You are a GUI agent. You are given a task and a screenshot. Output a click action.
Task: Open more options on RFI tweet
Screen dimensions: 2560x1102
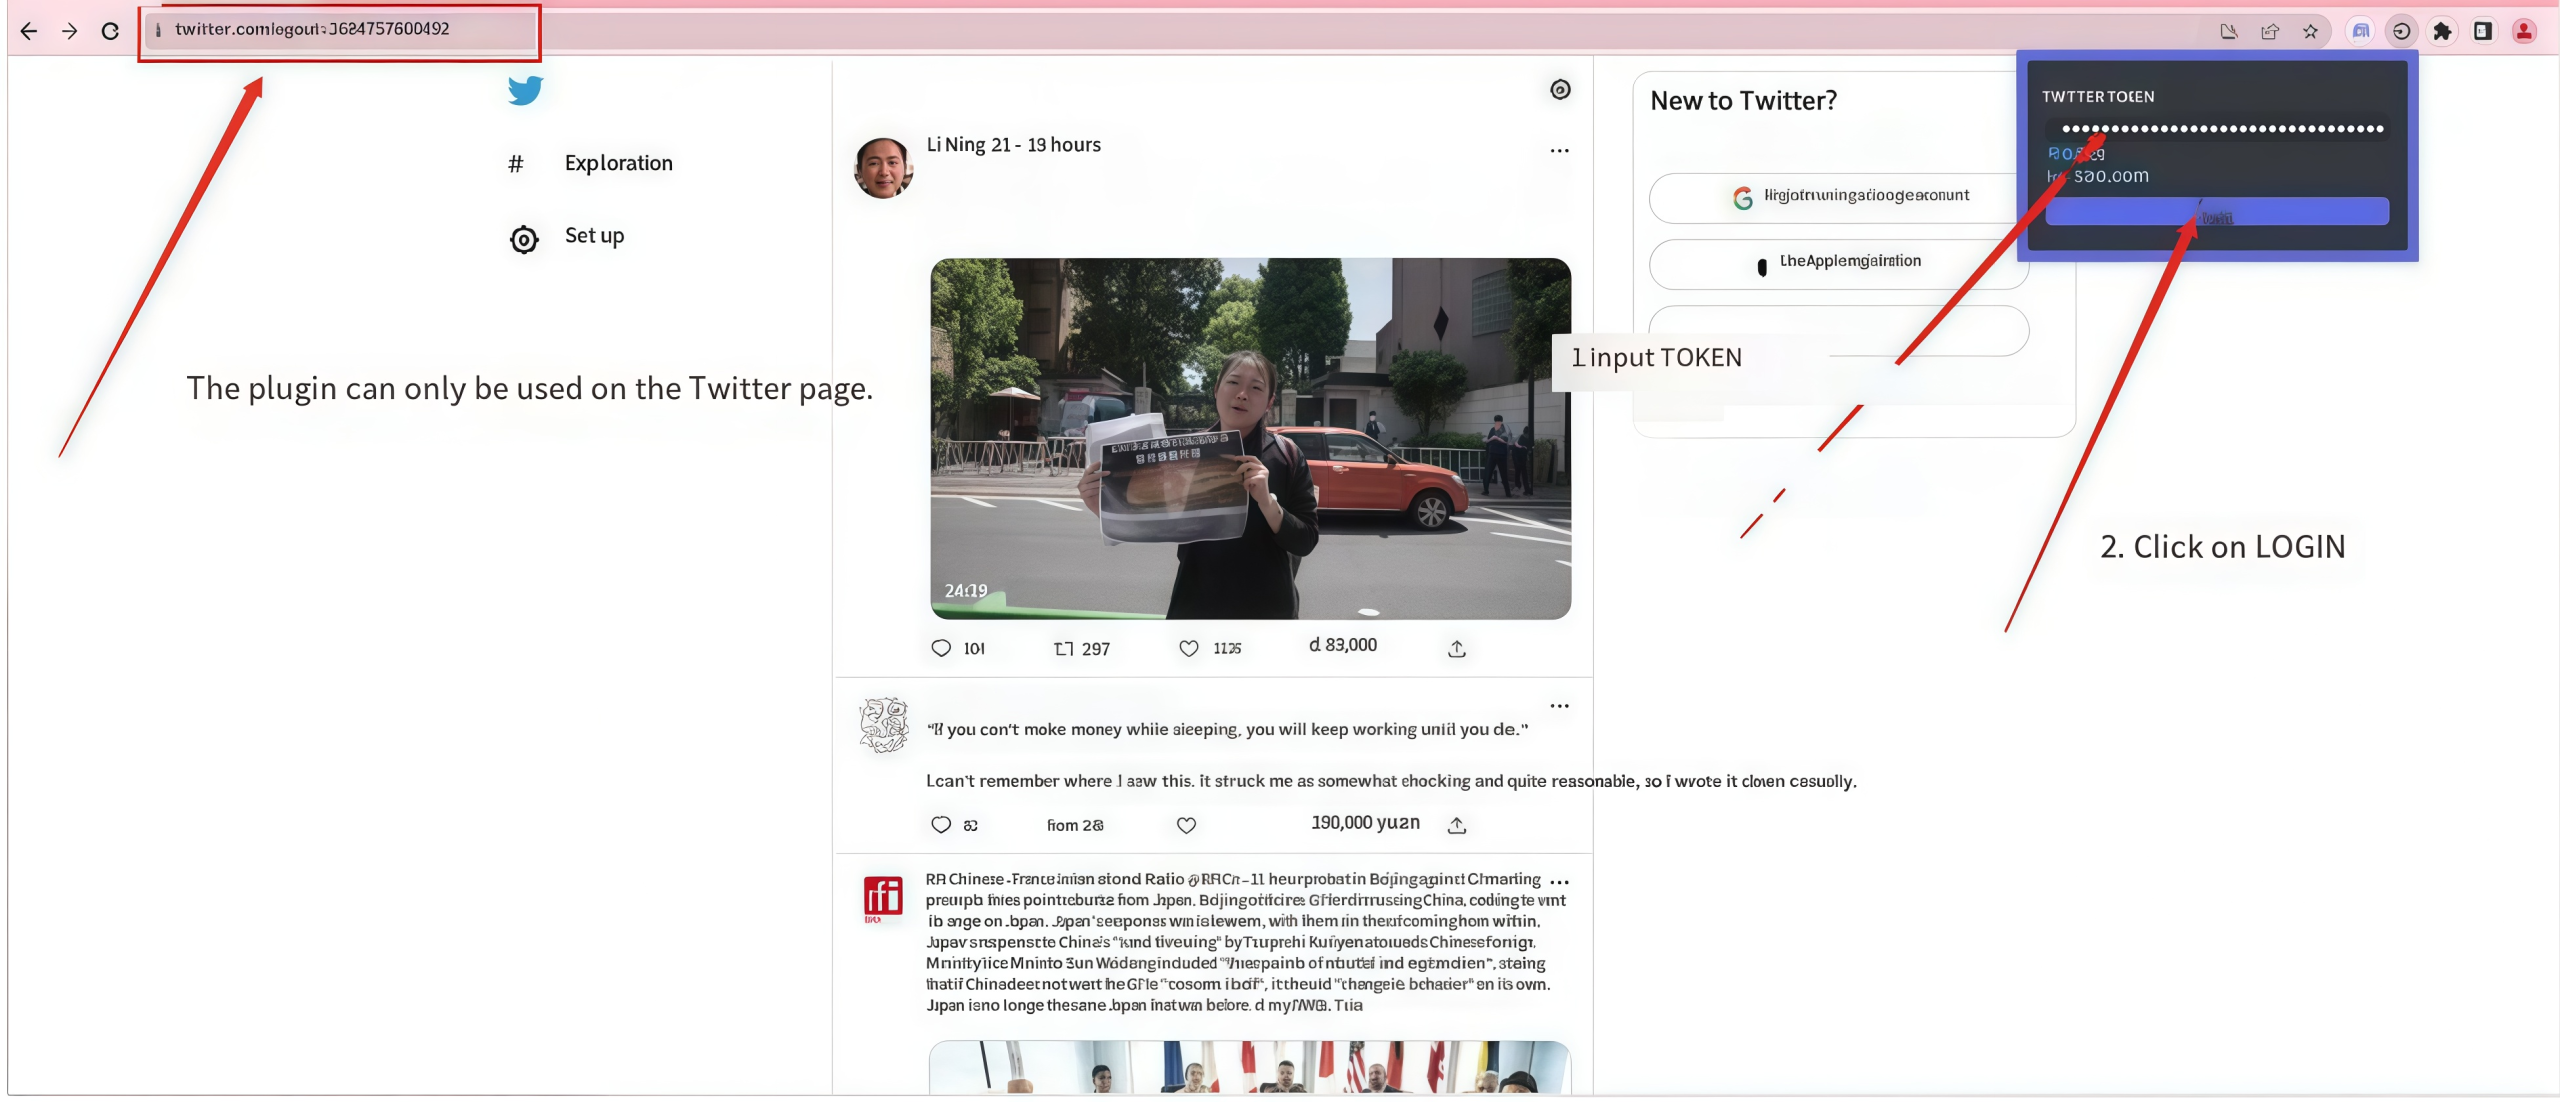click(x=1559, y=882)
